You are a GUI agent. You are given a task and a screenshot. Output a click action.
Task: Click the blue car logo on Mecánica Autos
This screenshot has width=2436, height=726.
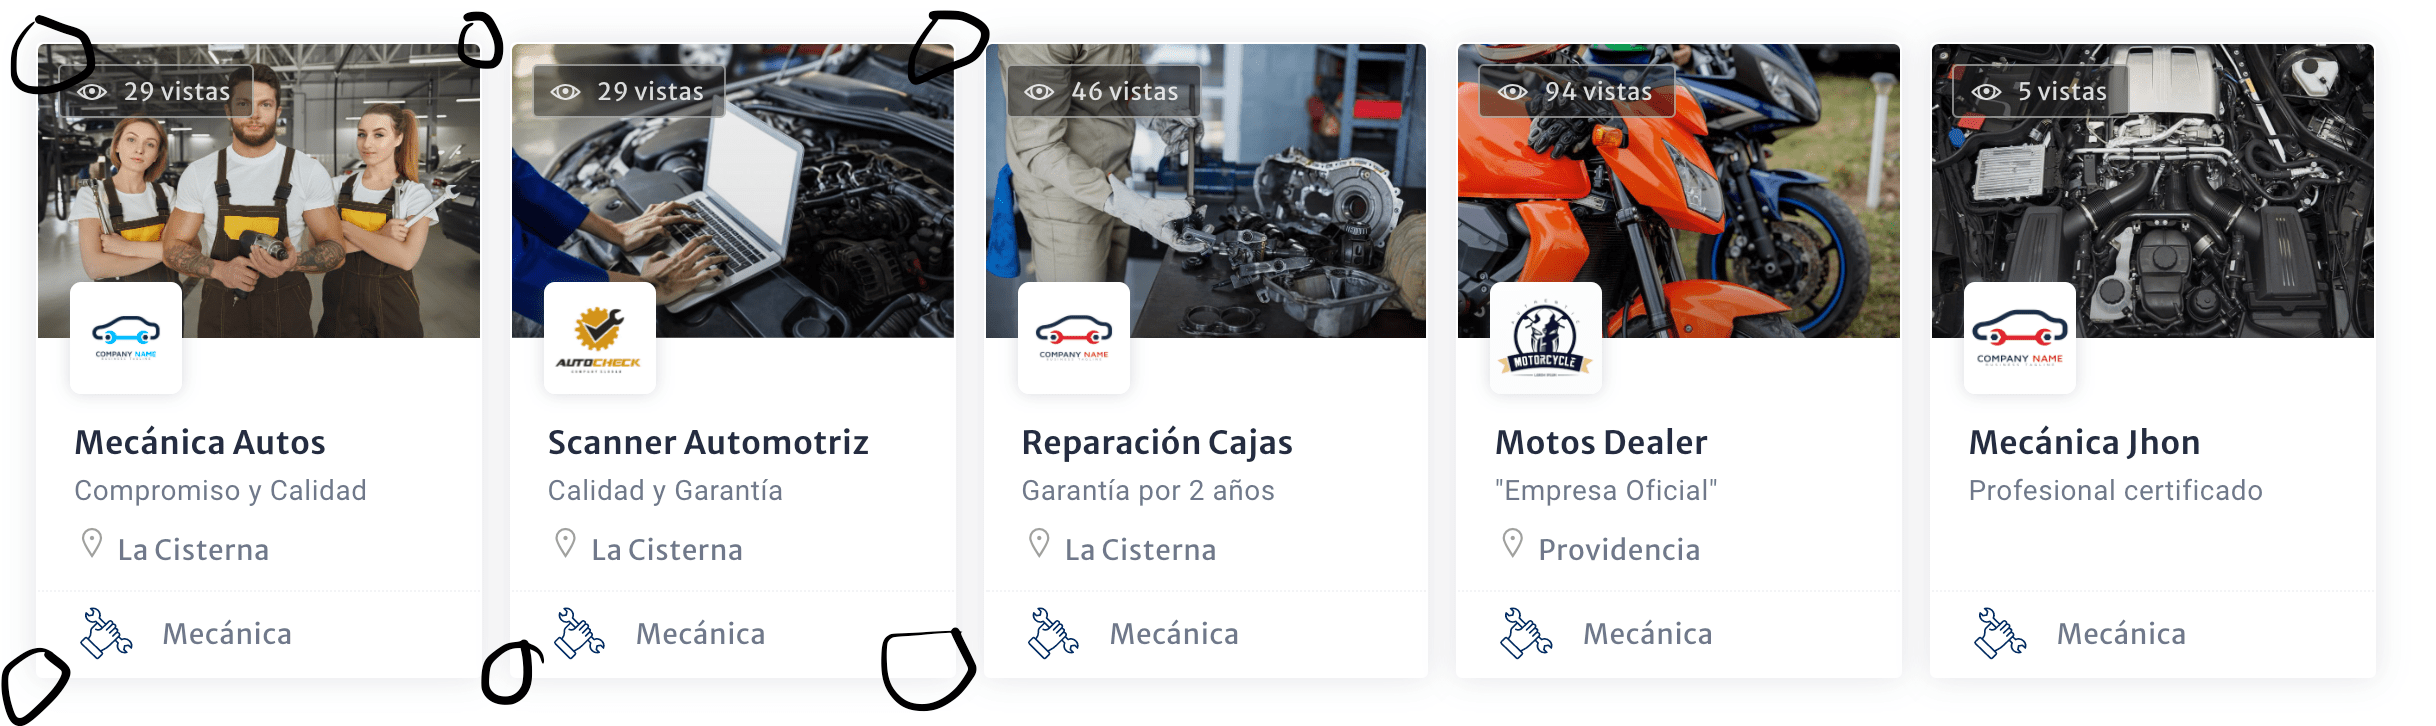tap(126, 338)
